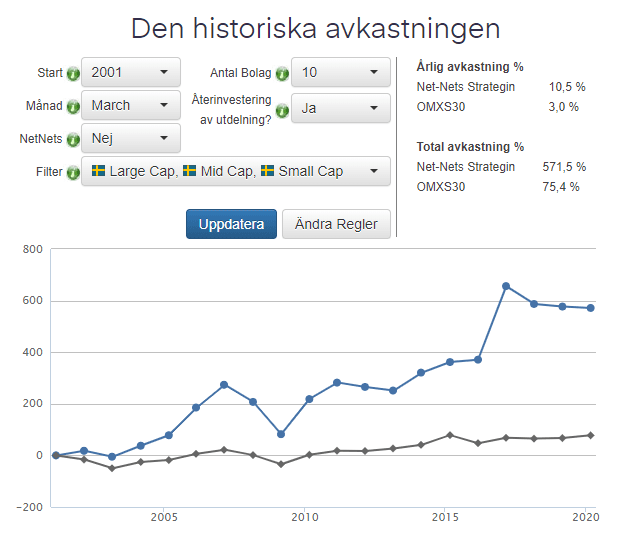
Task: Open the Månad dropdown showing March
Action: (130, 106)
